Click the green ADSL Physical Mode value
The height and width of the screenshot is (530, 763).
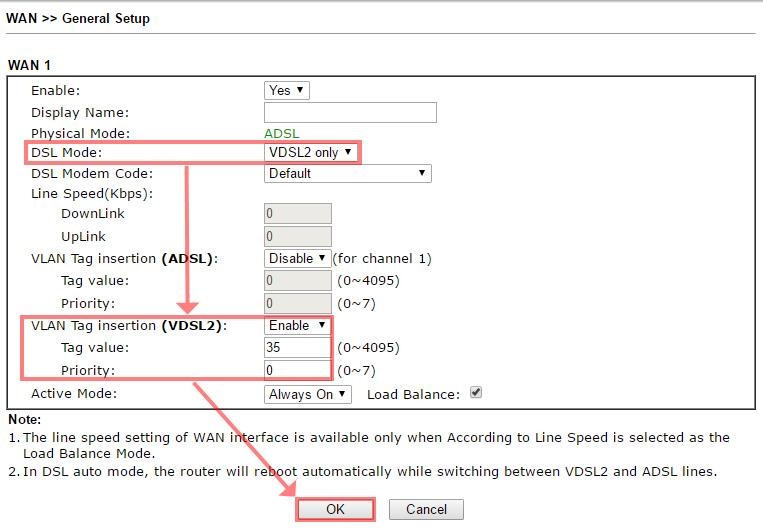point(281,133)
